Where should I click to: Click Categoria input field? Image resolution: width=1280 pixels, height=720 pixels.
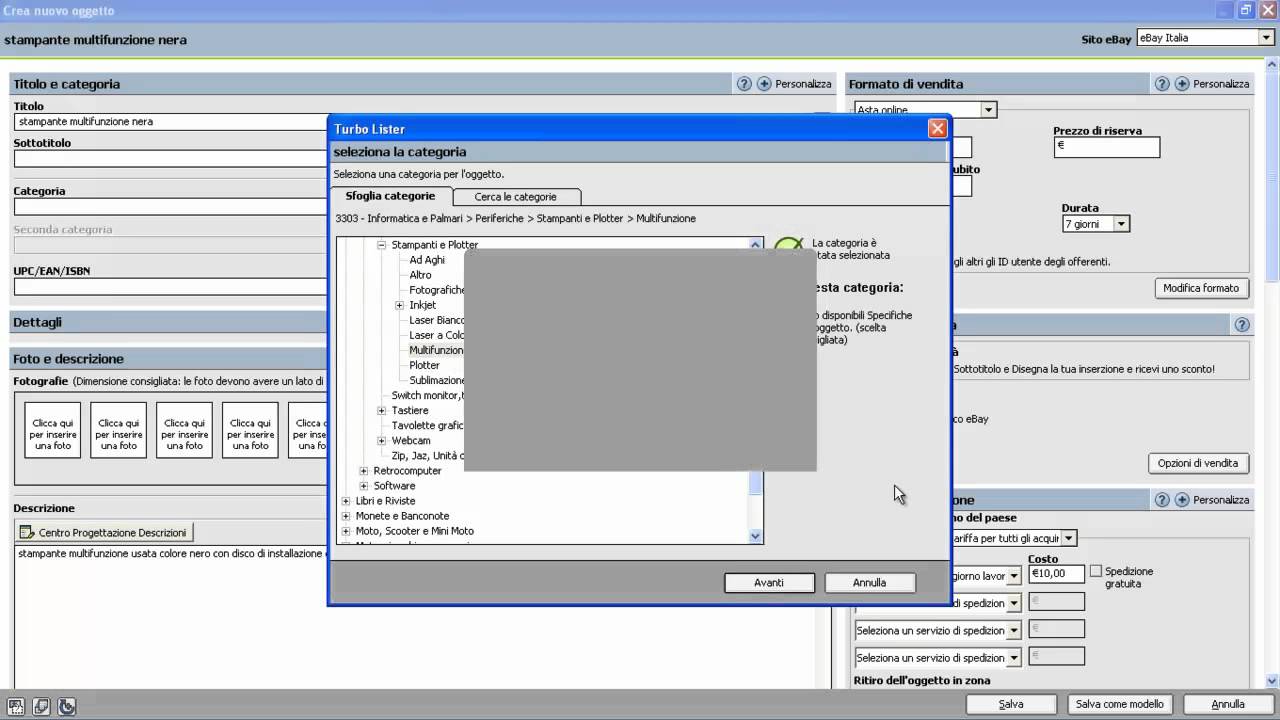coord(171,207)
